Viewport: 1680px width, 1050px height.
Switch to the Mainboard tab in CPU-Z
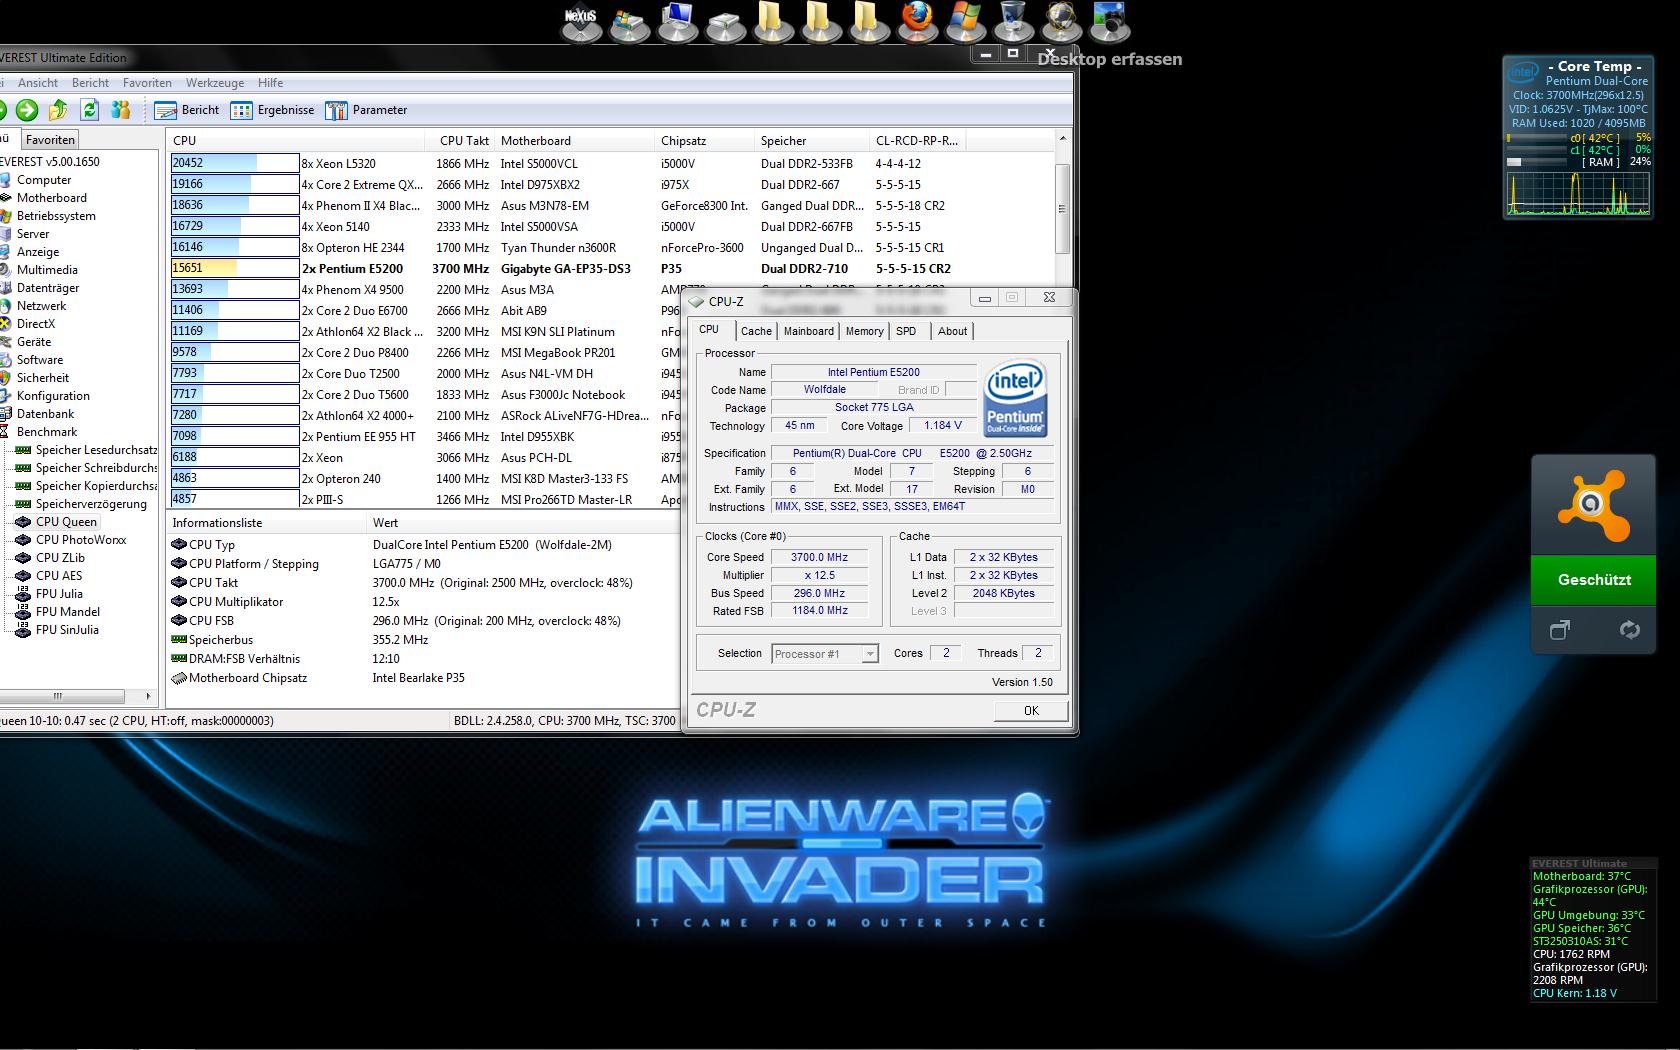(x=808, y=331)
